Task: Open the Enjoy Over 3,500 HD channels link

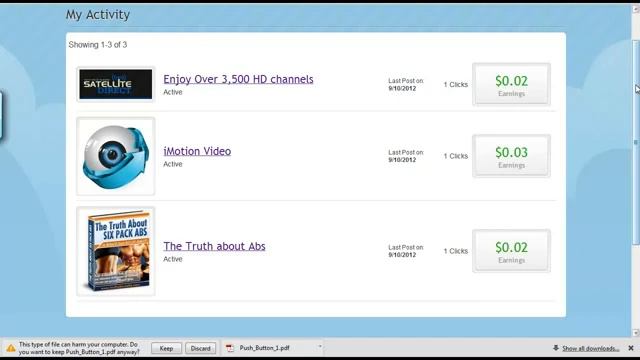Action: pyautogui.click(x=238, y=79)
